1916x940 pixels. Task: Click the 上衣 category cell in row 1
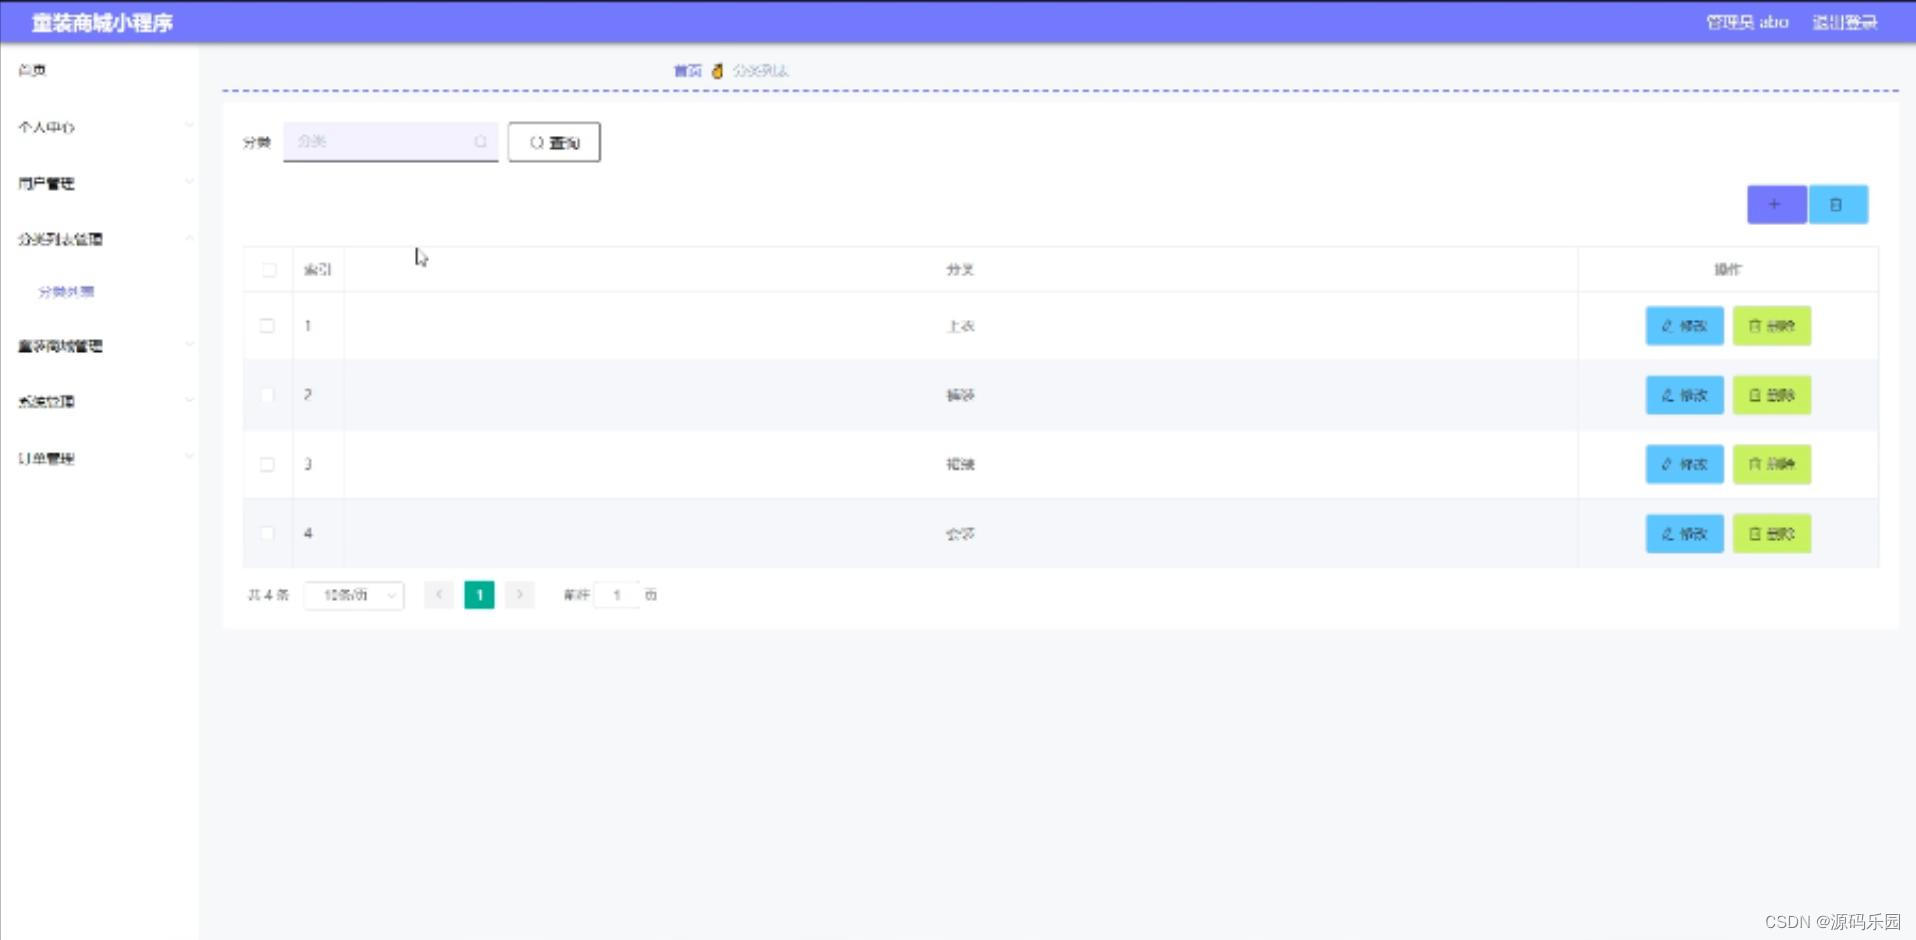[x=960, y=326]
